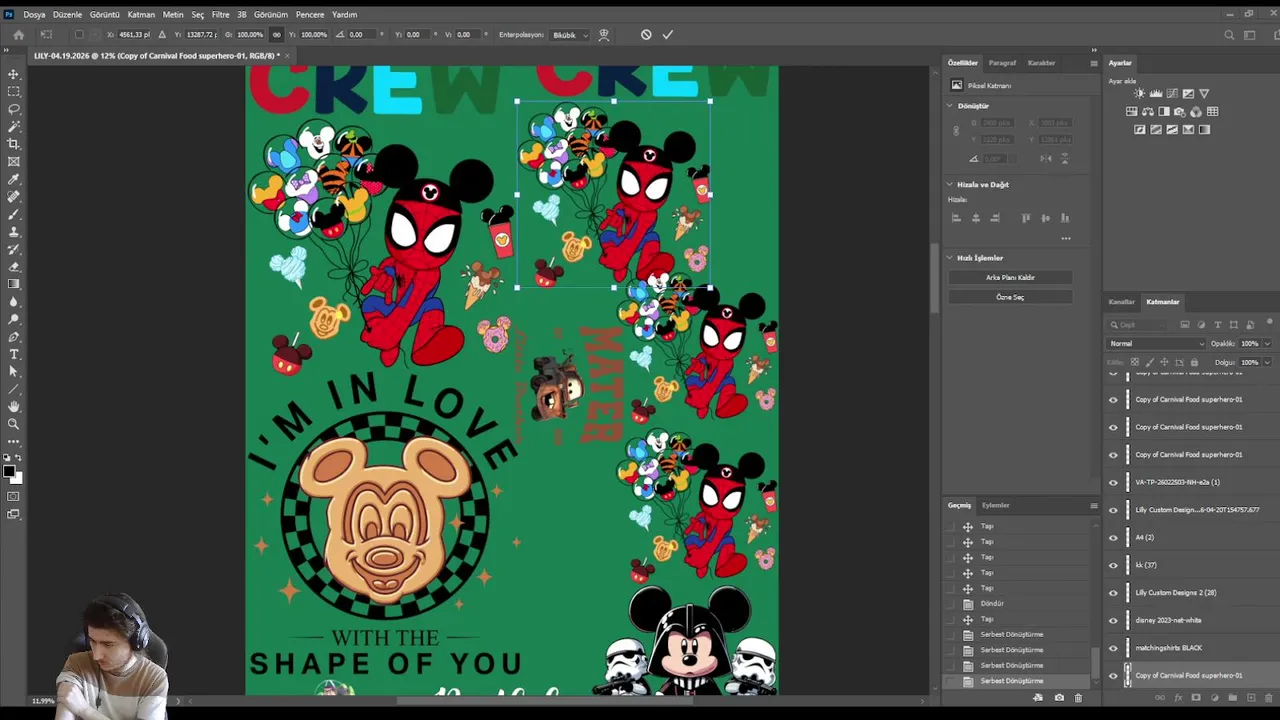Hide the VA-TP-26022503-NIH-a2a (1) layer
This screenshot has width=1280, height=720.
pos(1113,482)
